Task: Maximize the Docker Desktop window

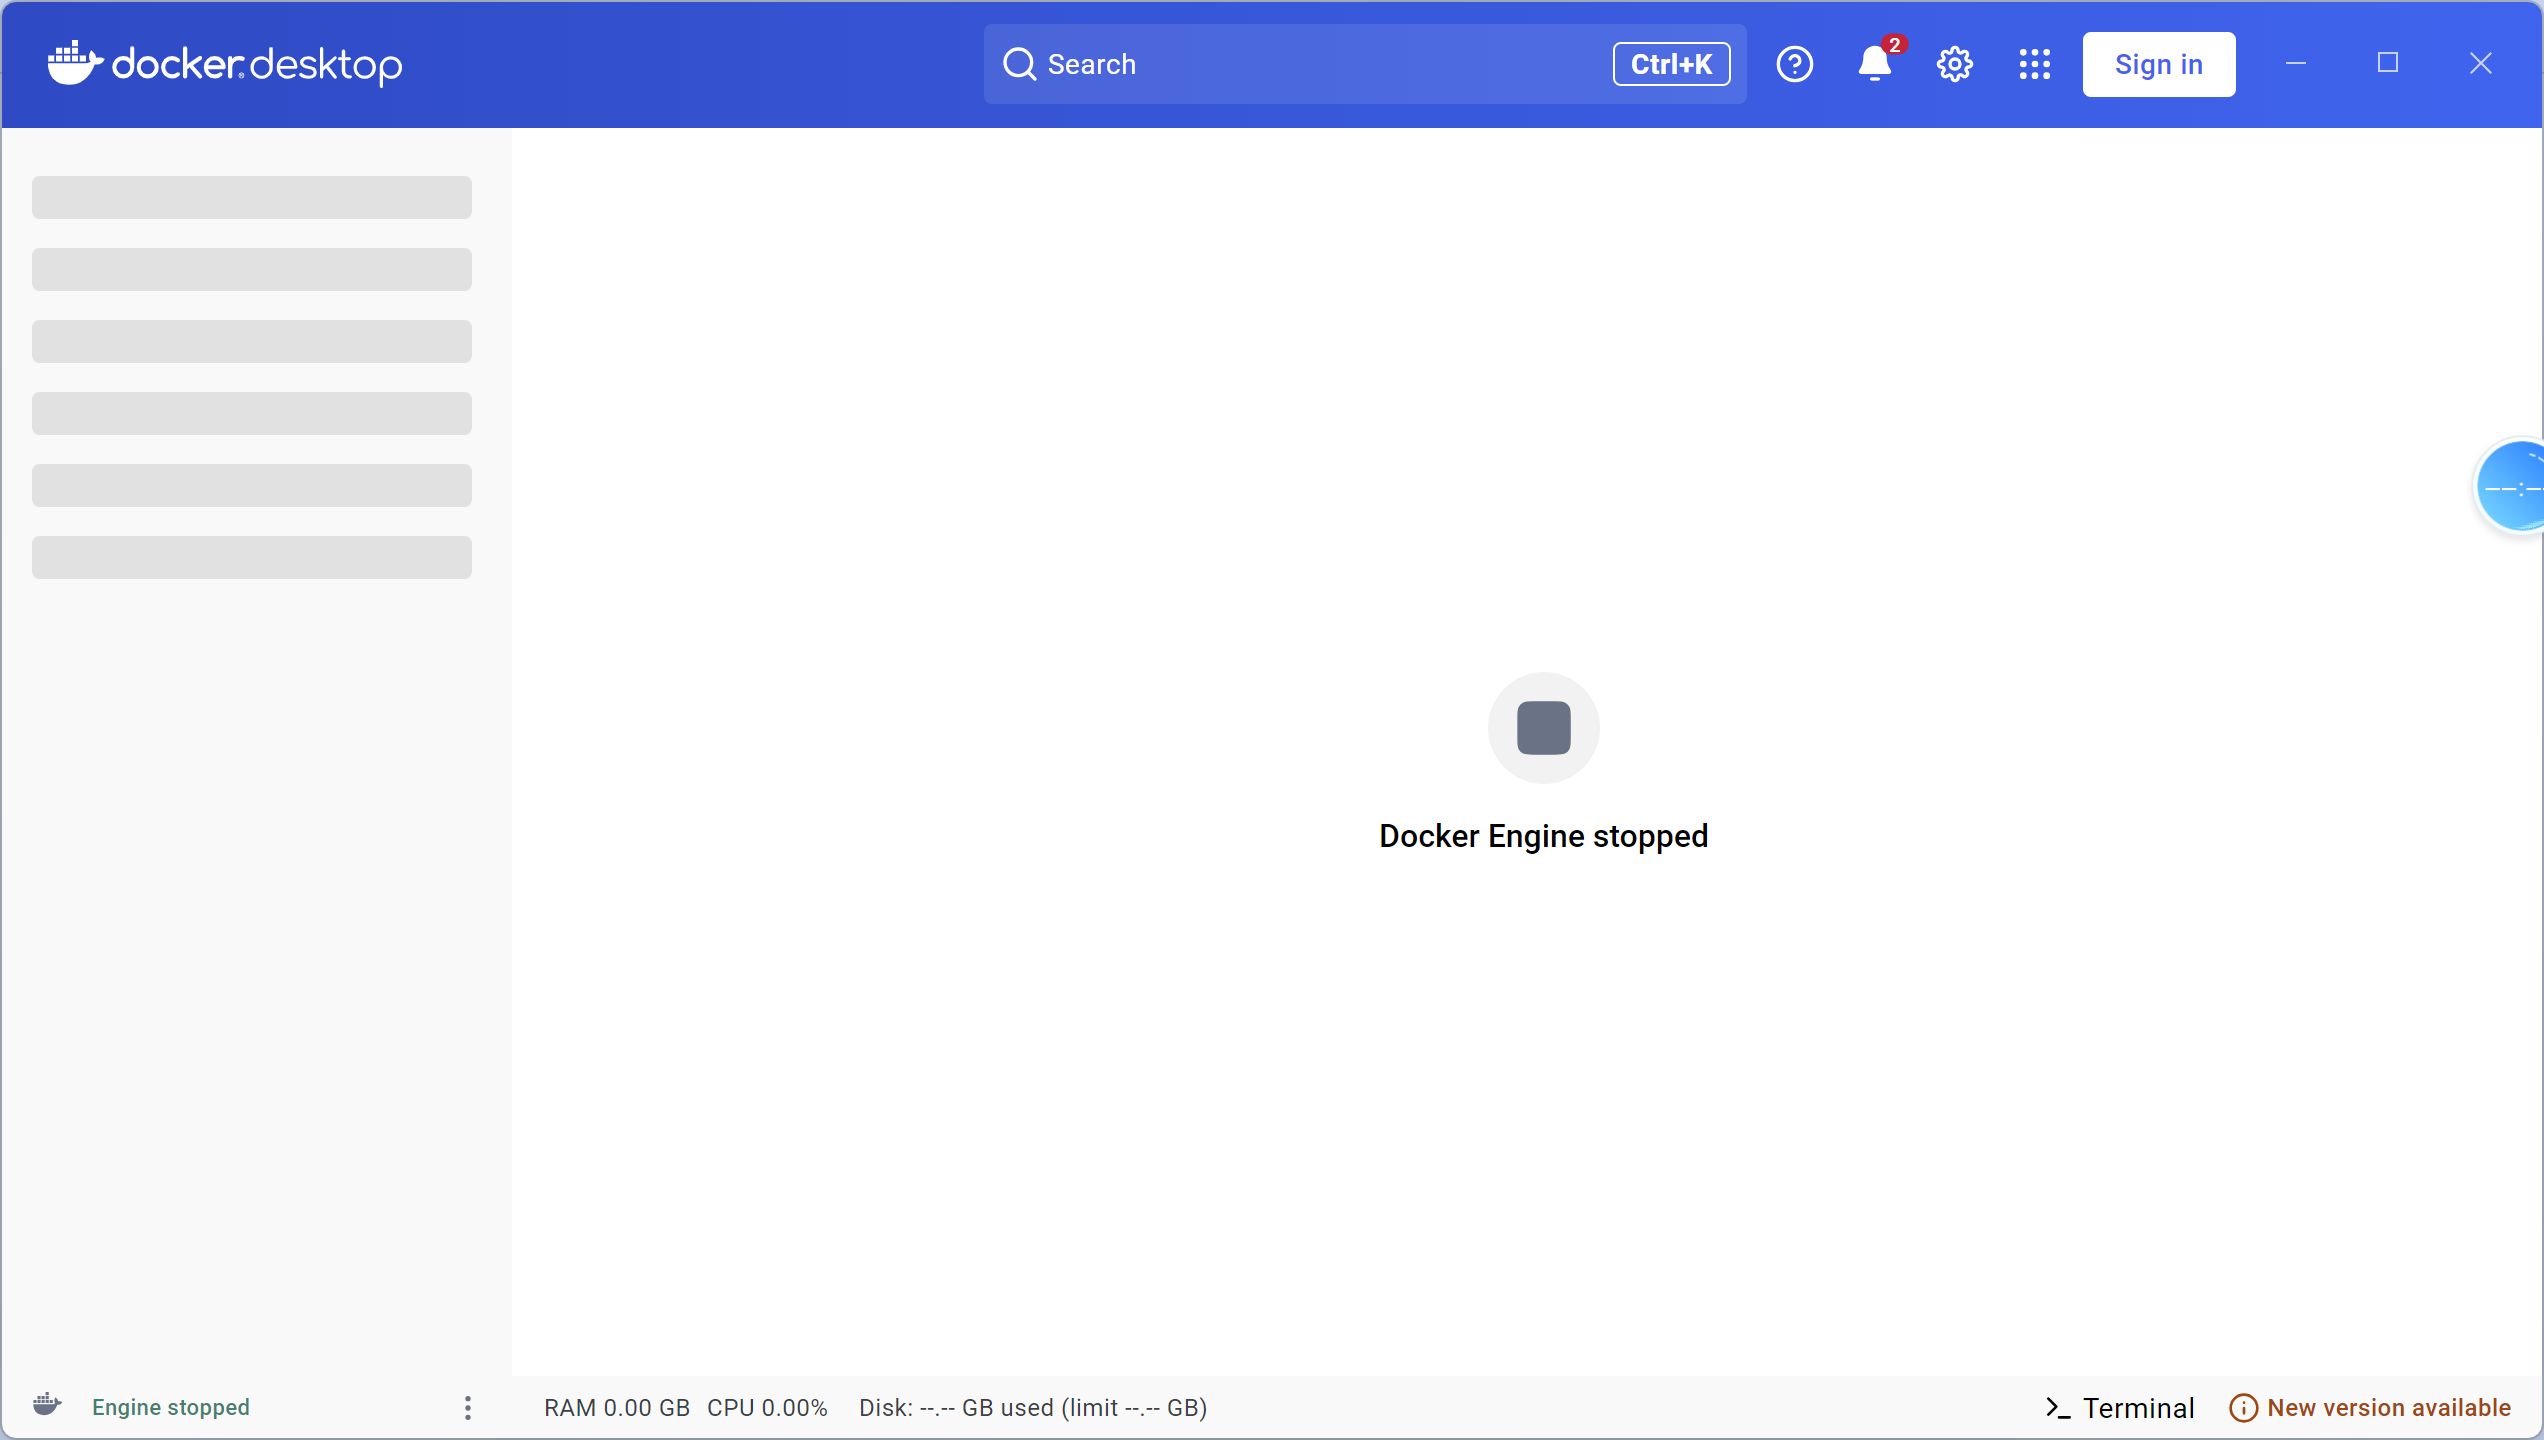Action: point(2387,63)
